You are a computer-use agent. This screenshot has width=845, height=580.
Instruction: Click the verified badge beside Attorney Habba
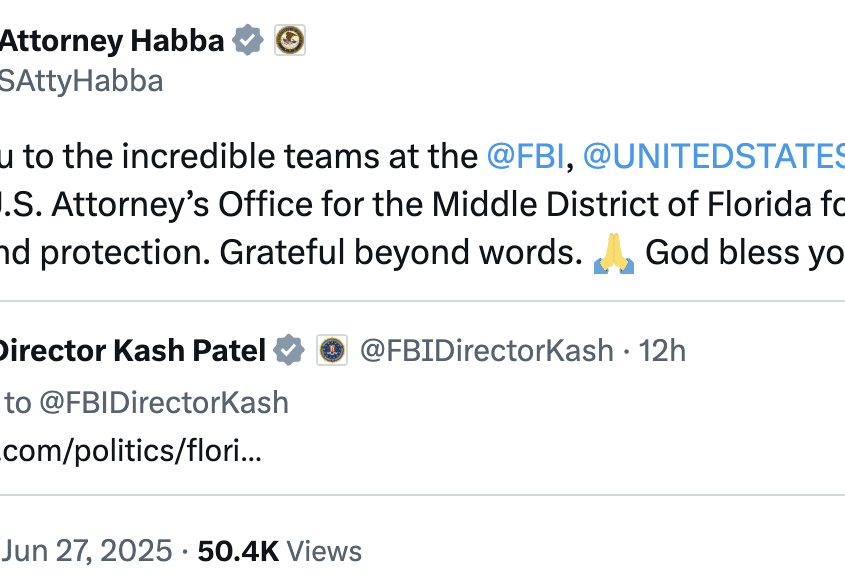248,40
